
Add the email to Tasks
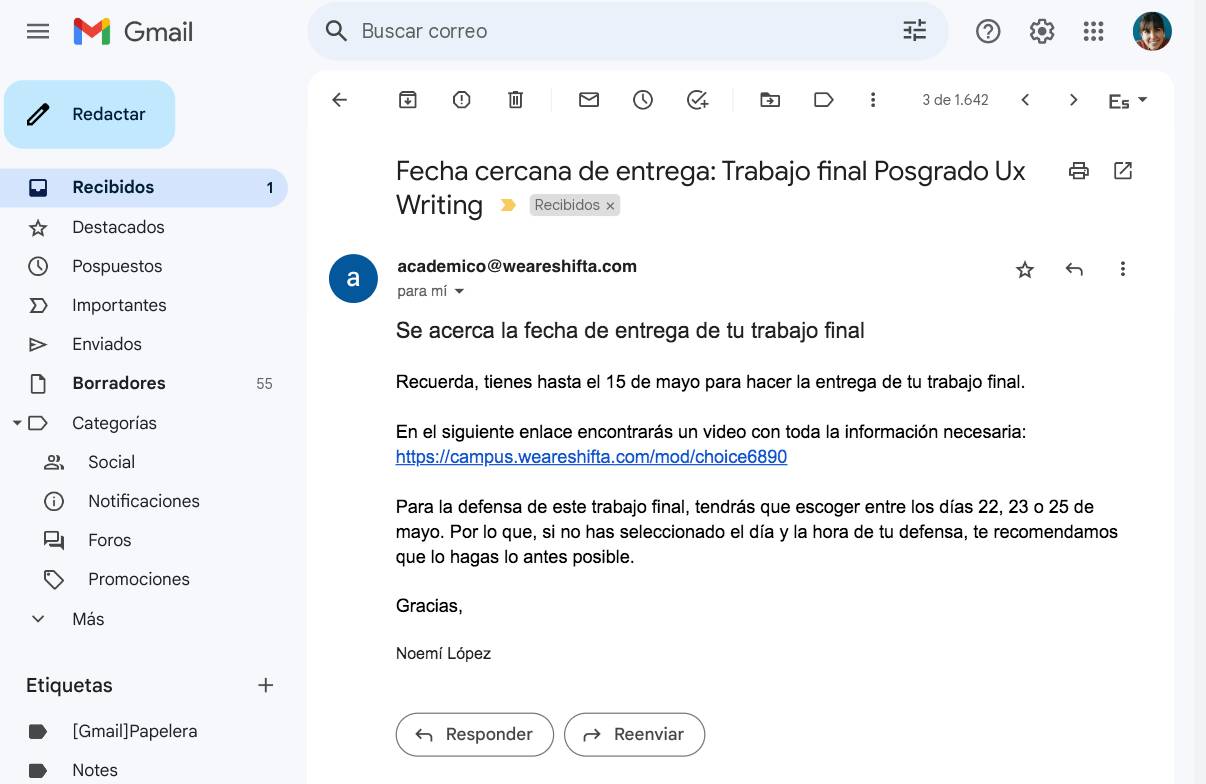point(697,99)
